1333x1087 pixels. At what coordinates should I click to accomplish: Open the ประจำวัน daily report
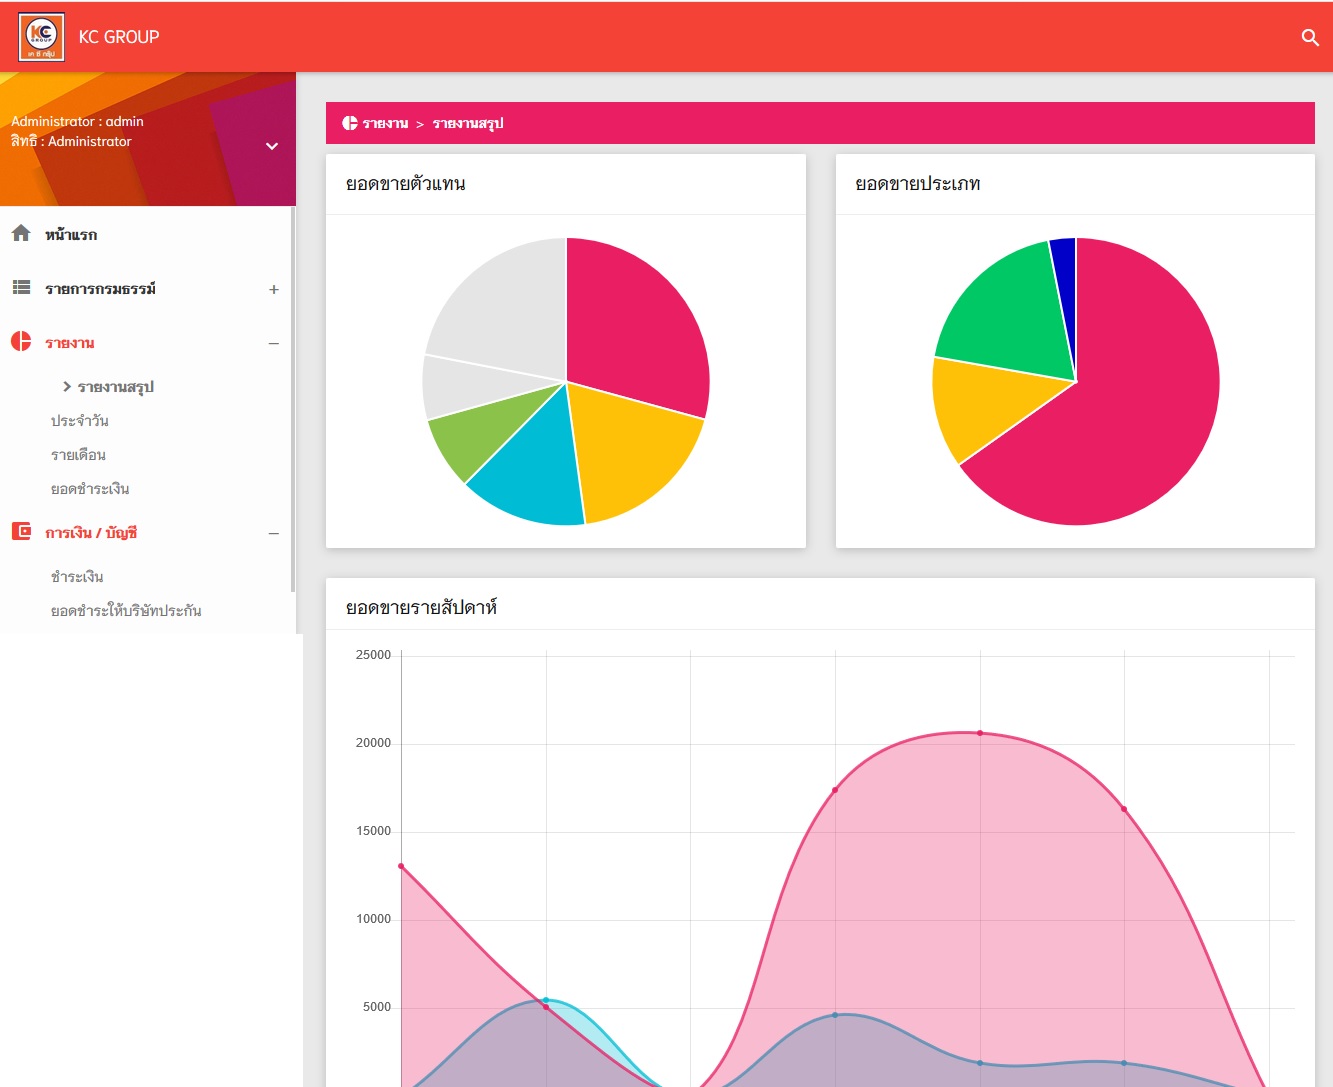(x=80, y=421)
